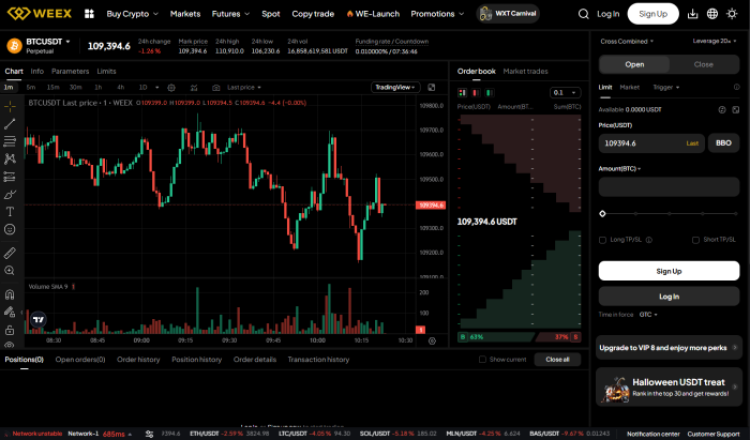The height and width of the screenshot is (440, 750).
Task: Check the Show current checkbox
Action: click(x=482, y=359)
